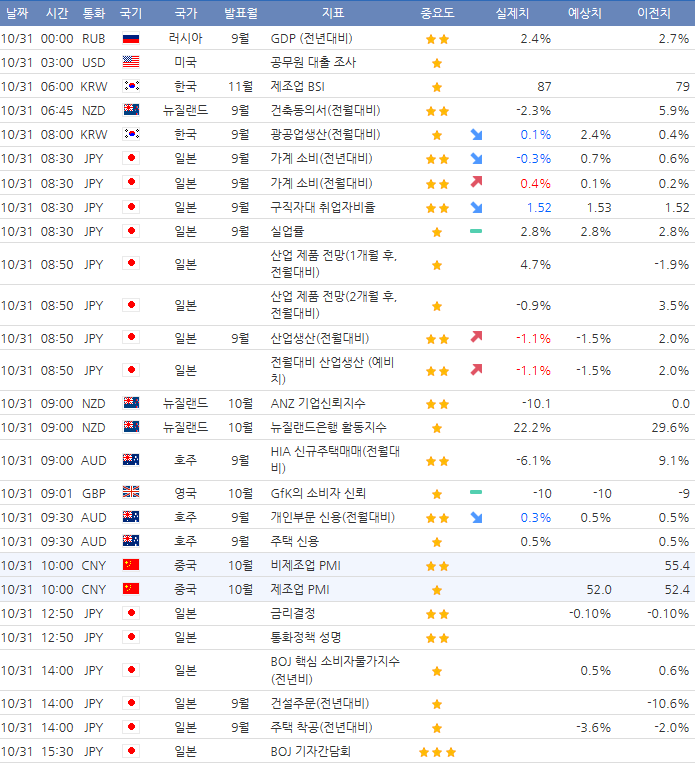Click the Russia flag icon

131,38
